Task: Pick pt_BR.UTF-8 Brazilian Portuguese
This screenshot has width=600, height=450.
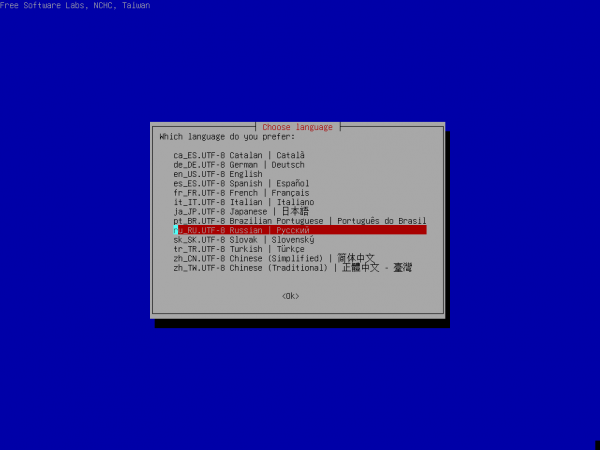Action: [x=299, y=221]
